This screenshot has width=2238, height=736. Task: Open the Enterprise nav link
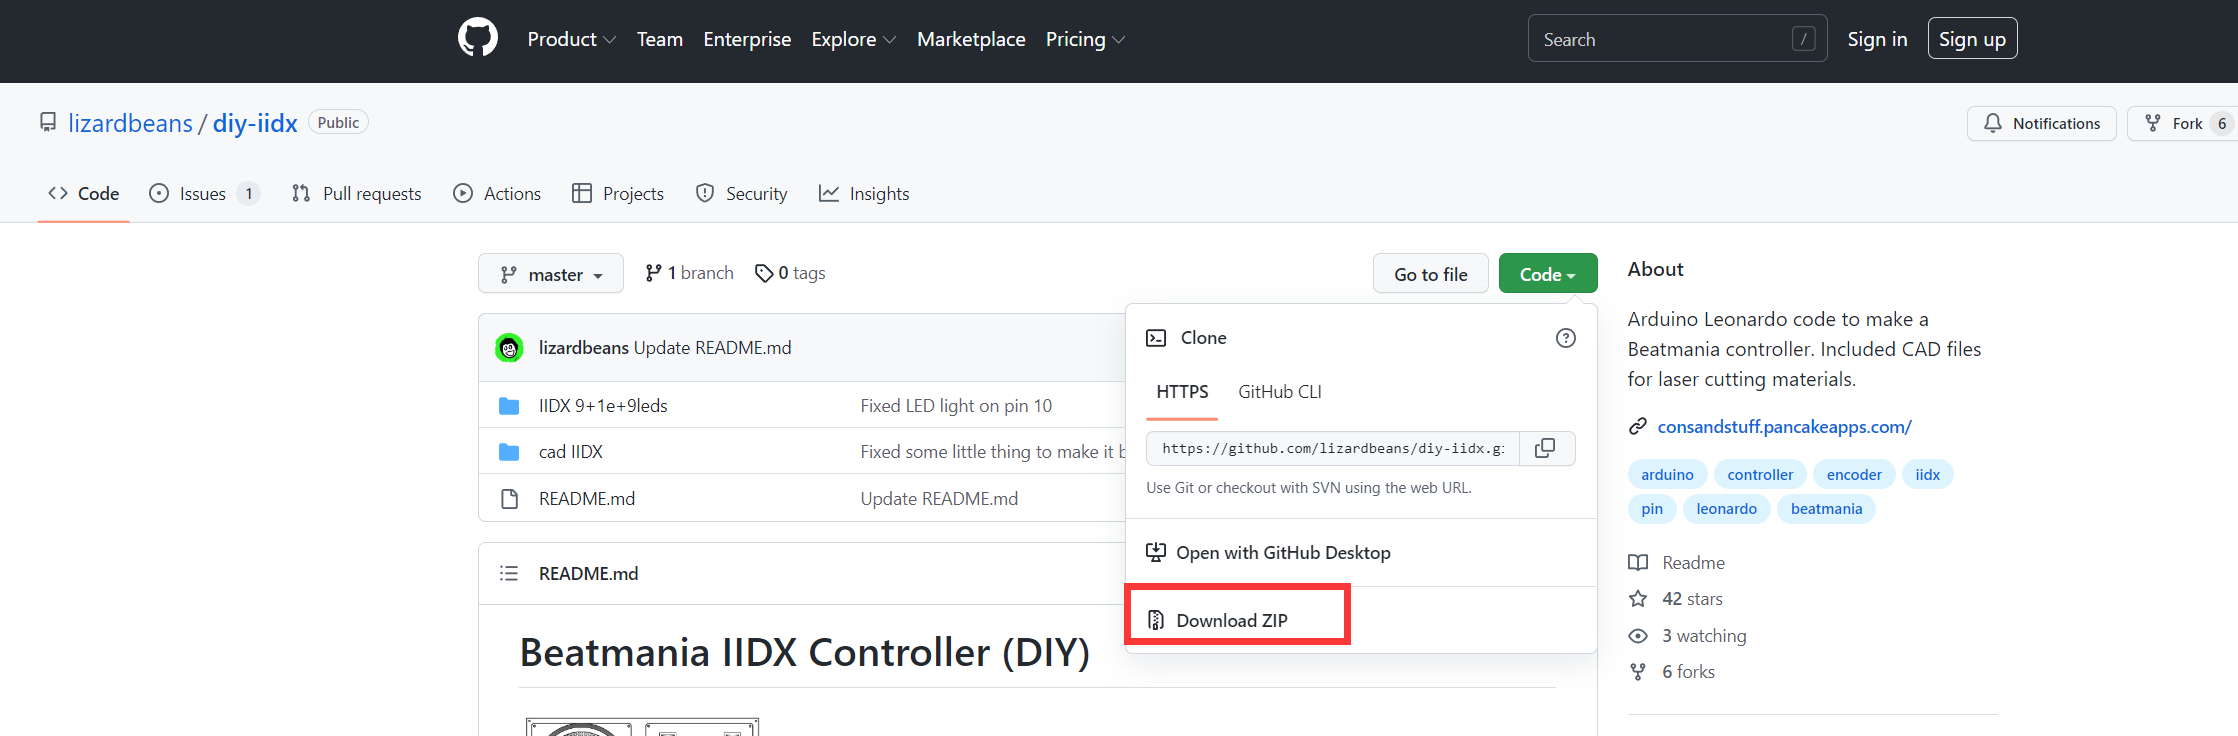point(747,39)
